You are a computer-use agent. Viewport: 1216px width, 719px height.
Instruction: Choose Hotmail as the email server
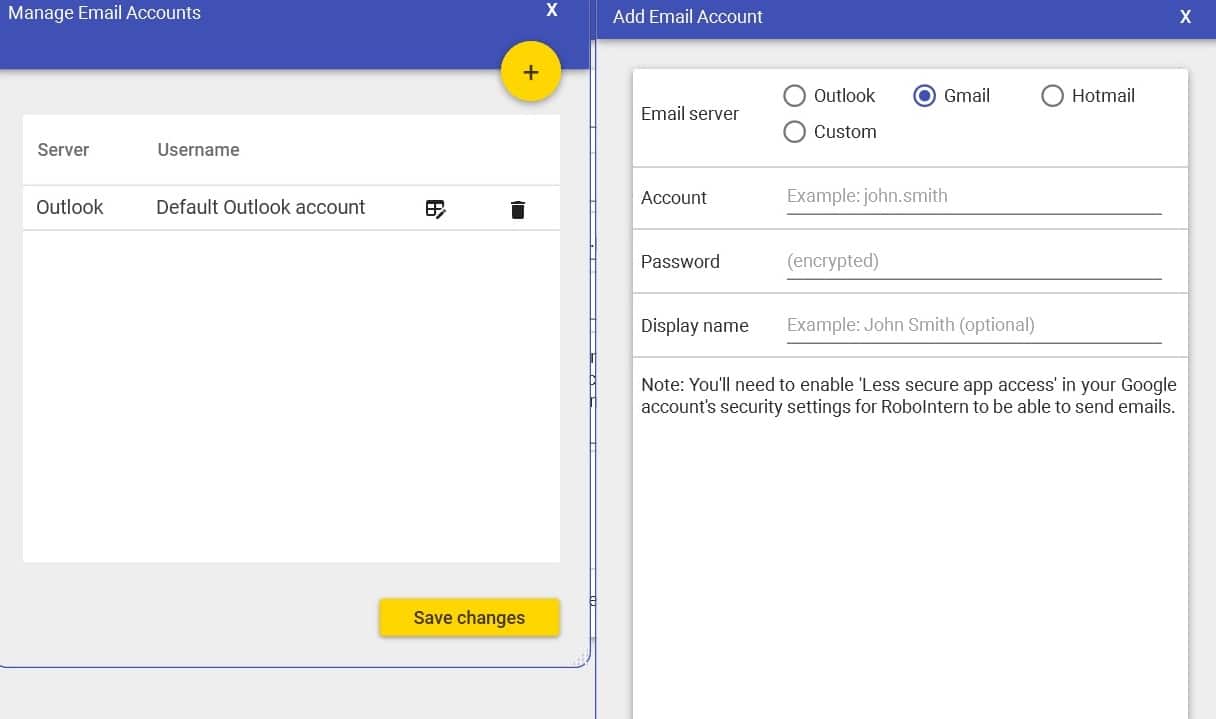point(1052,96)
